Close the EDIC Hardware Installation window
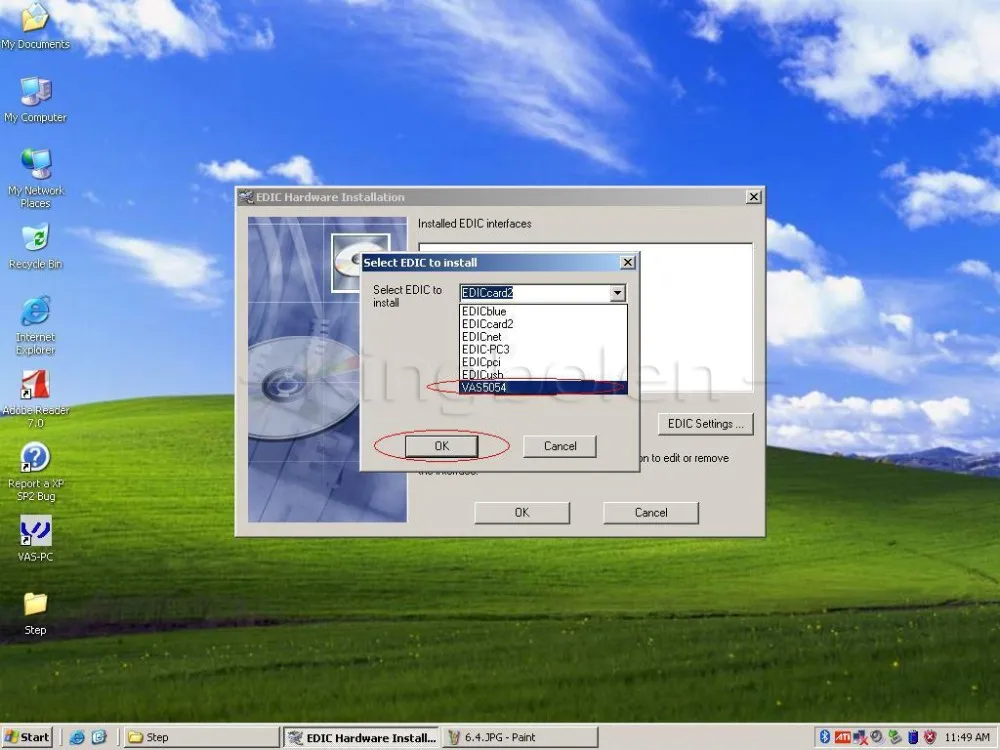This screenshot has width=1000, height=750. pyautogui.click(x=754, y=197)
